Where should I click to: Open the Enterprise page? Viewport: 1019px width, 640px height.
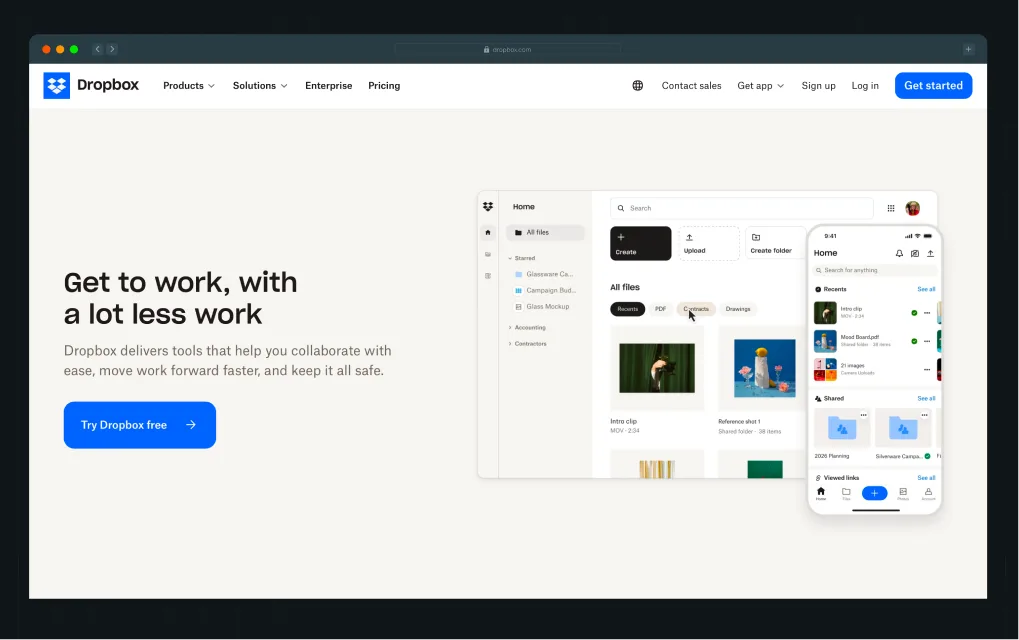point(329,86)
